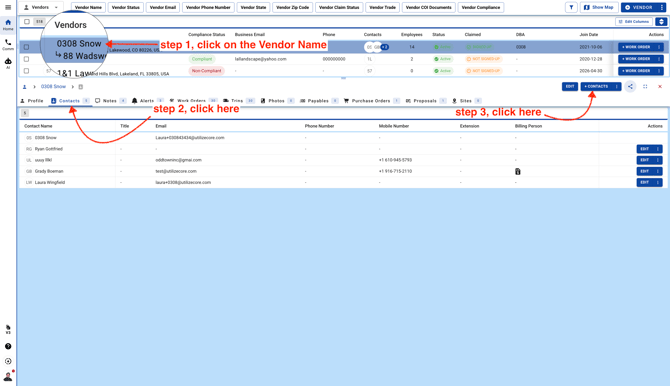
Task: Open Work Order kebab menu for 2026-04-30 row
Action: (659, 71)
